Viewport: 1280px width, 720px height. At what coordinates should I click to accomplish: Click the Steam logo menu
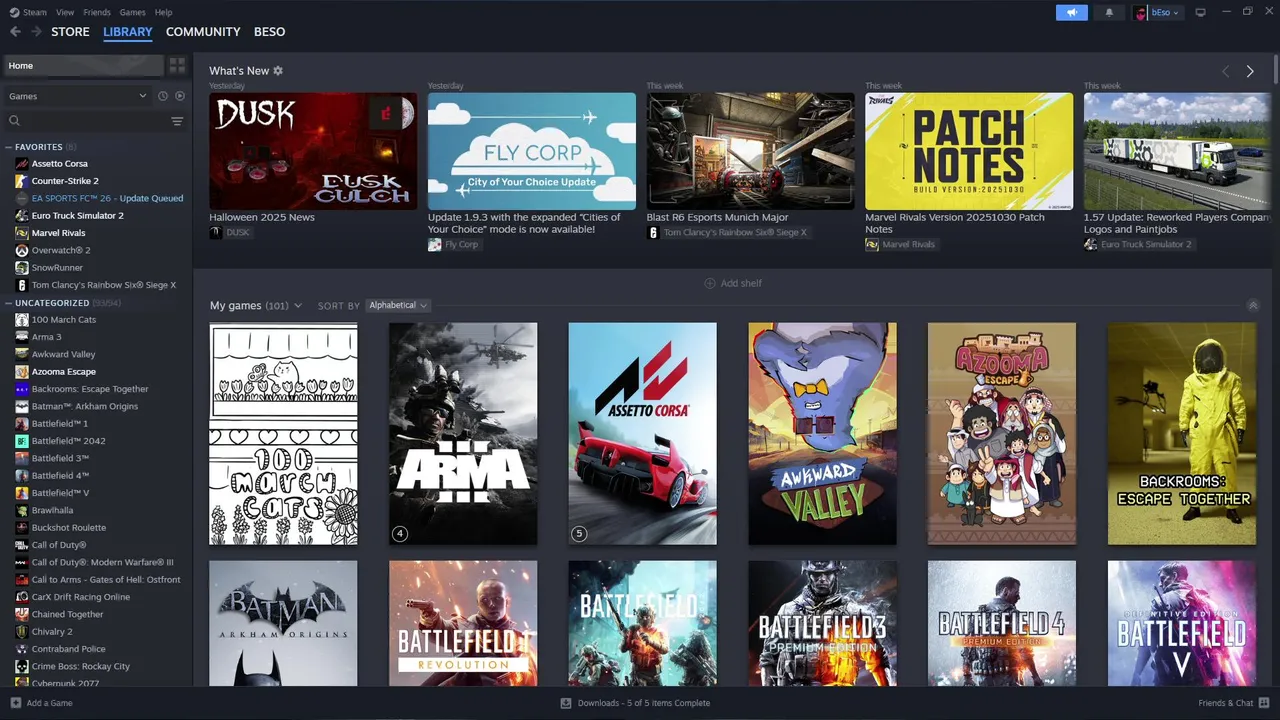[x=15, y=12]
